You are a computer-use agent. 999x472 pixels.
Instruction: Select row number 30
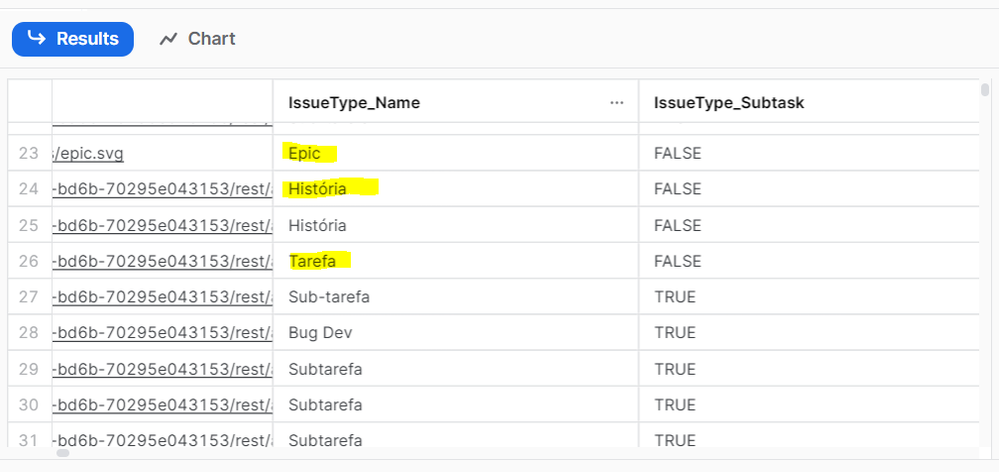29,404
